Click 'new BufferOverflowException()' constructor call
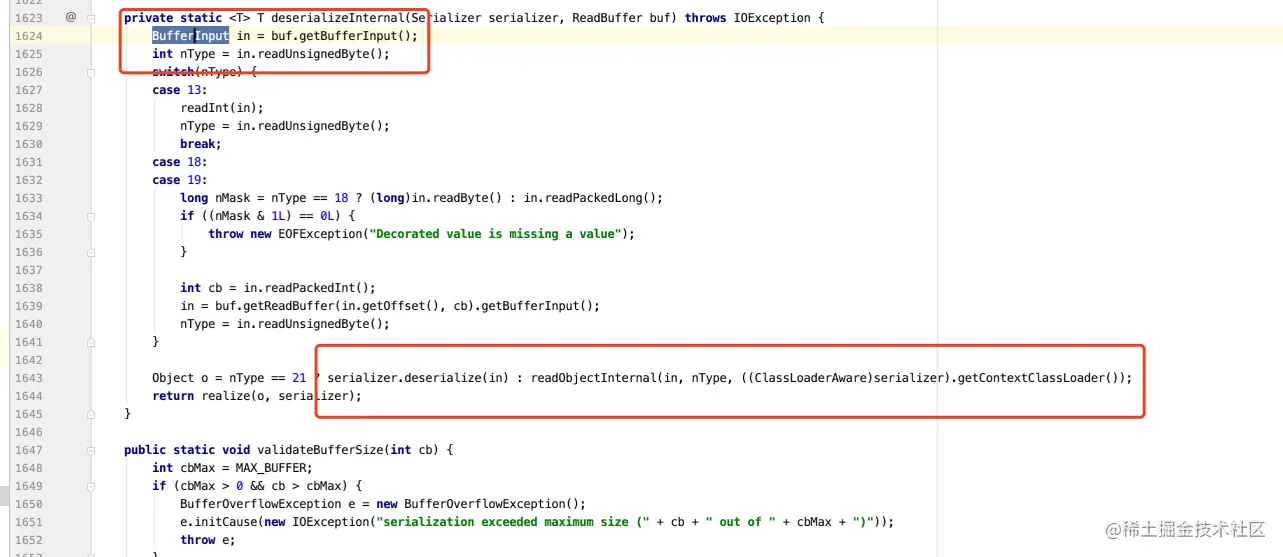 (482, 504)
